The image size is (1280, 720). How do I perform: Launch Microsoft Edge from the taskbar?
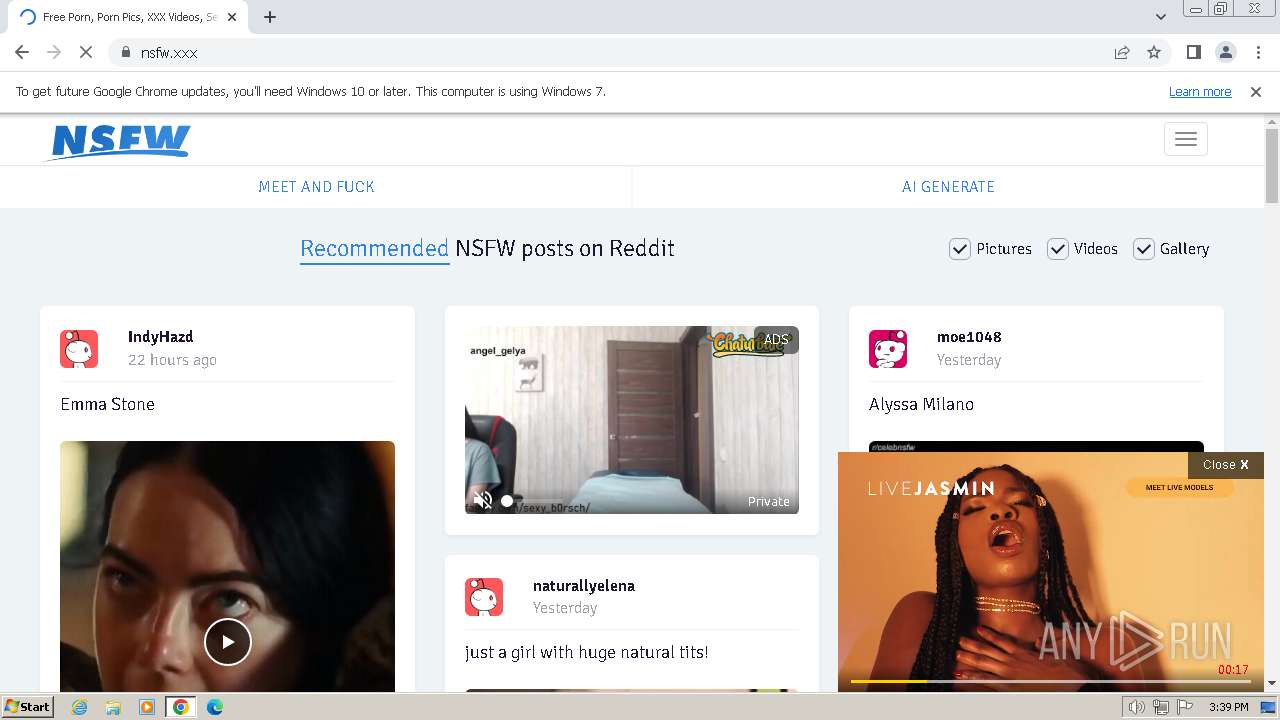tap(215, 707)
